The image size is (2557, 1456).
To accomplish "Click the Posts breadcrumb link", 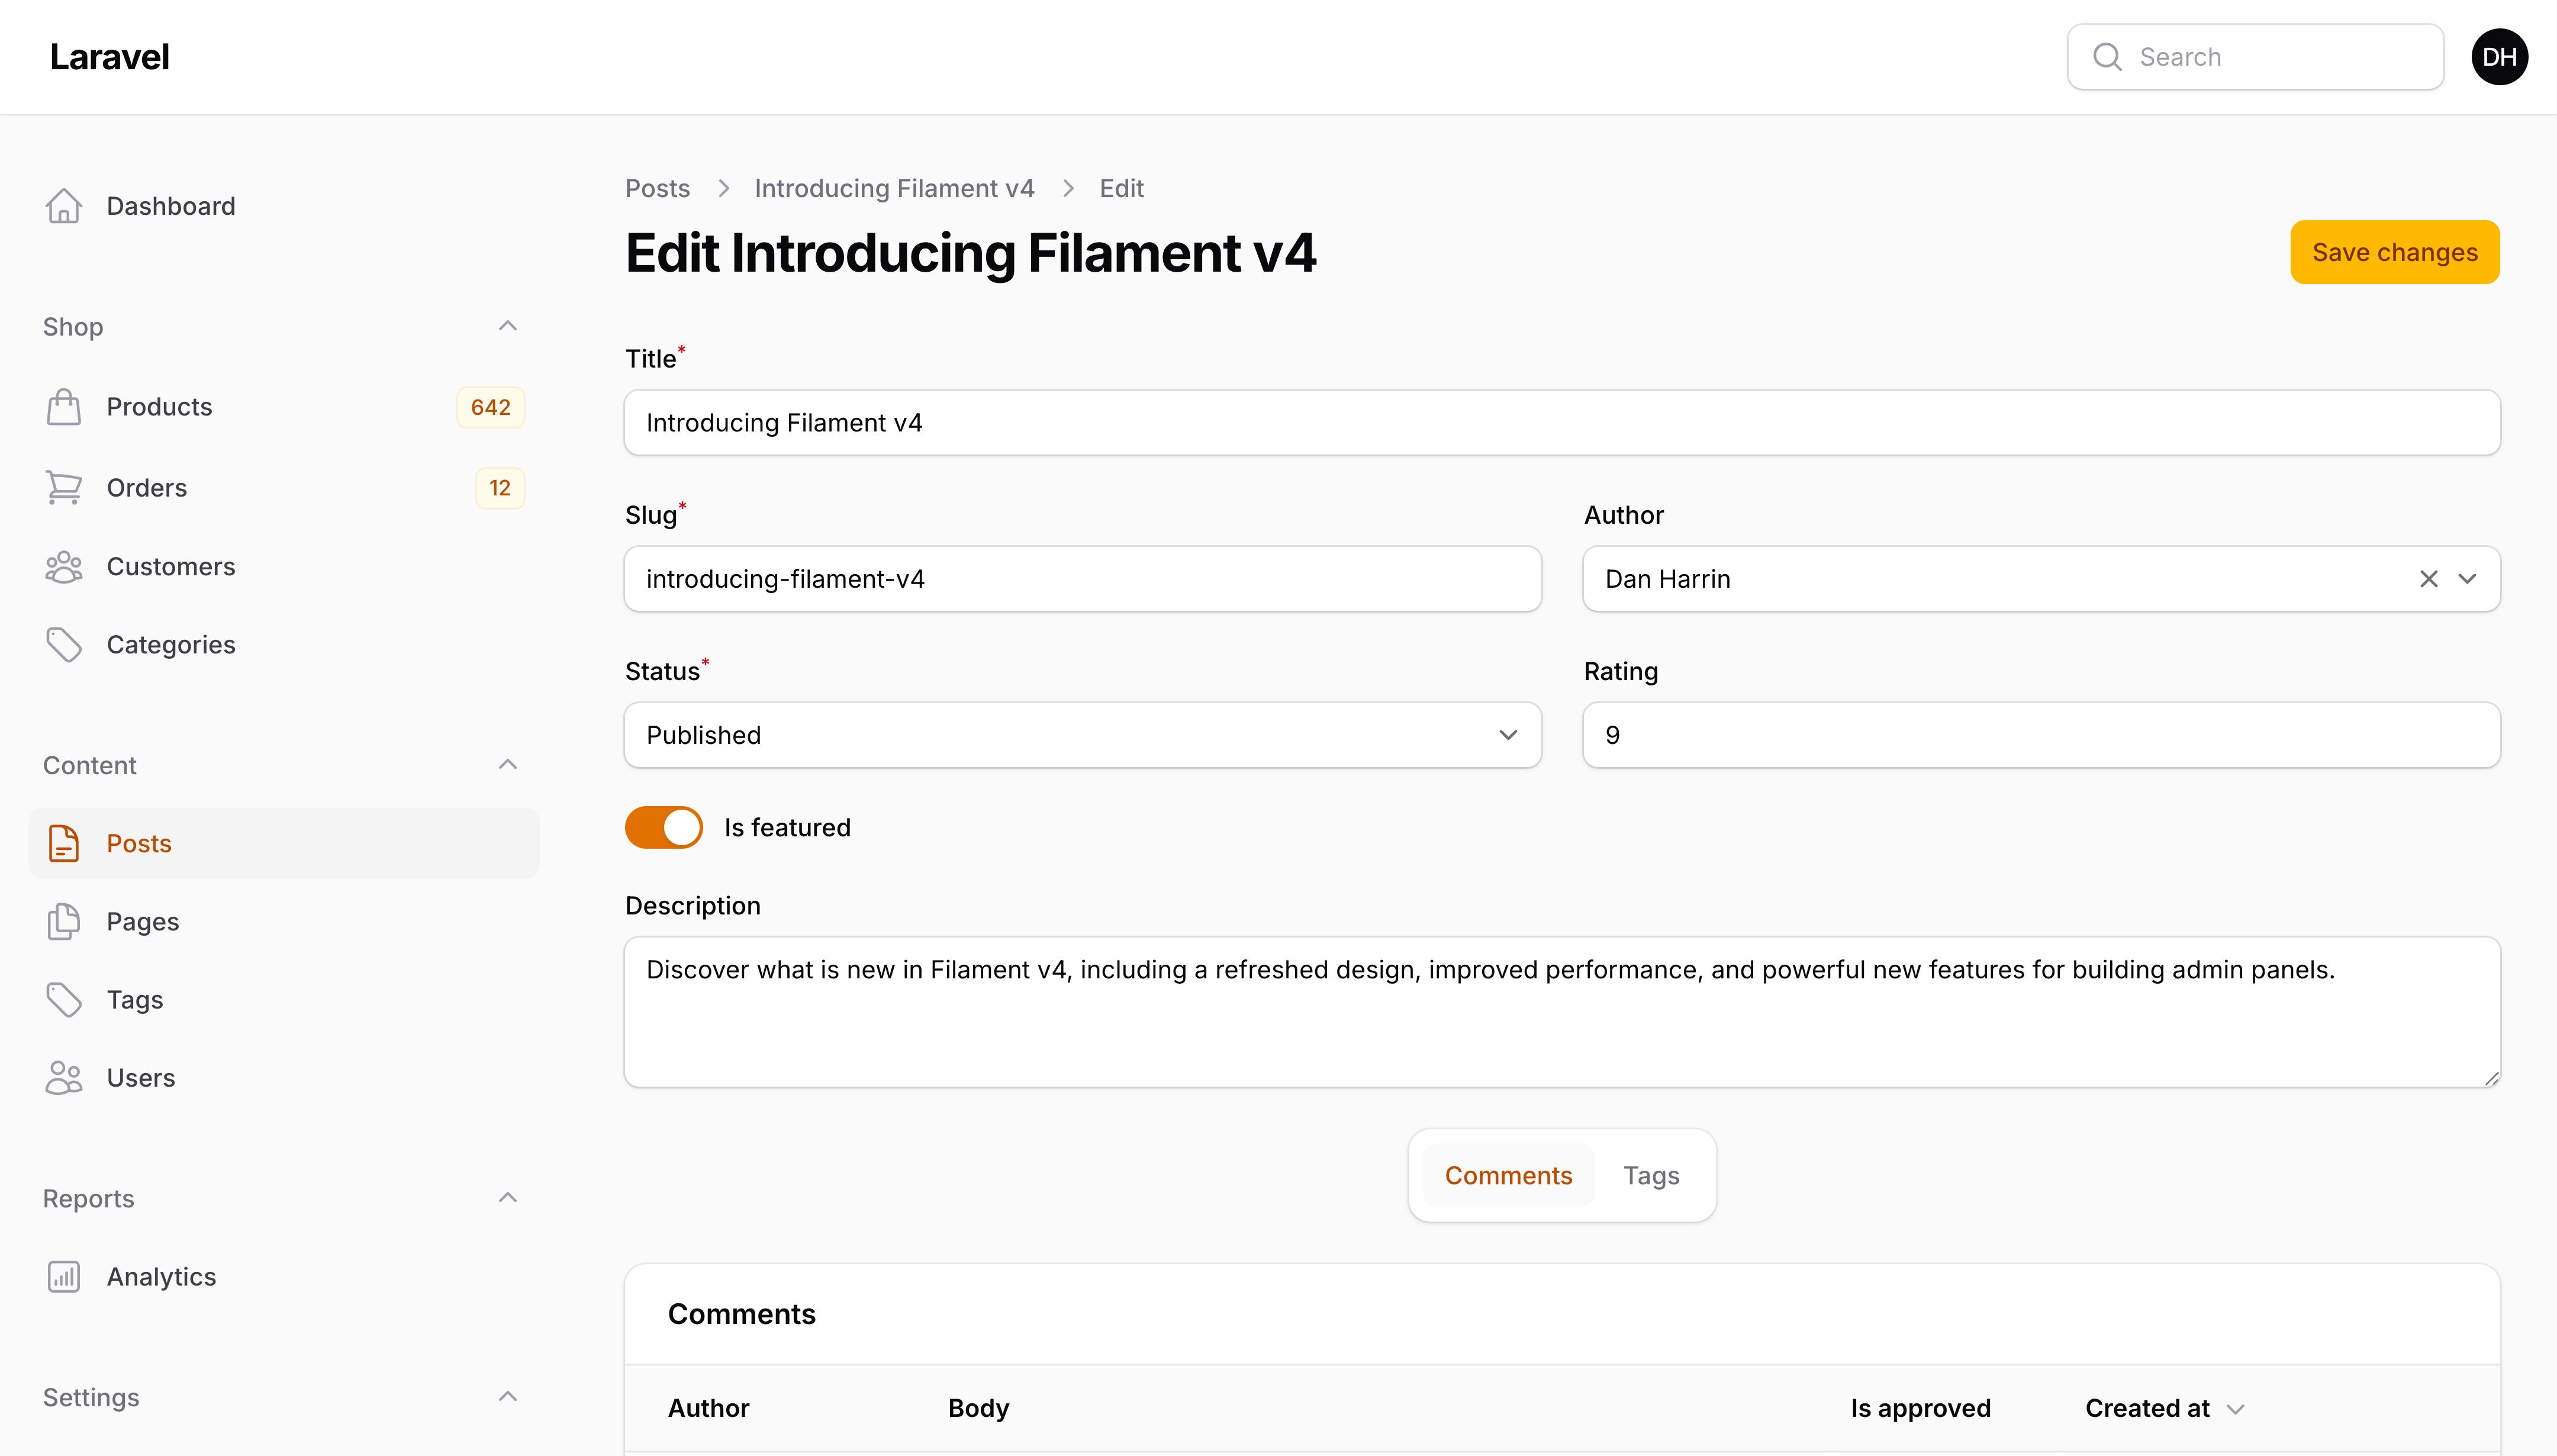I will coord(657,188).
